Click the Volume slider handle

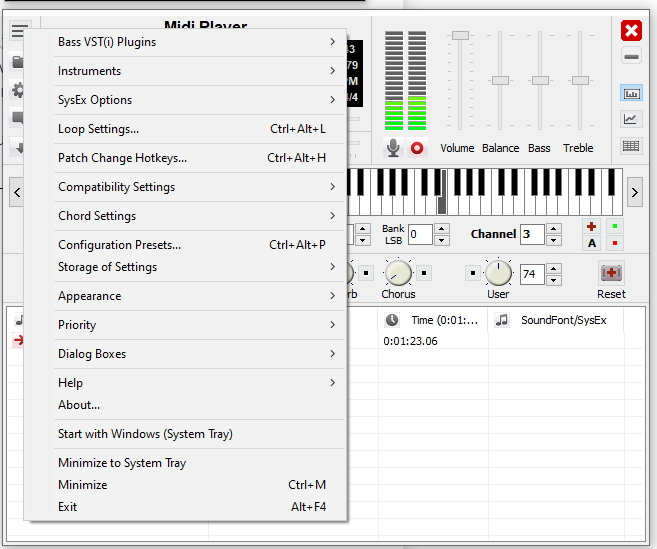pos(460,35)
